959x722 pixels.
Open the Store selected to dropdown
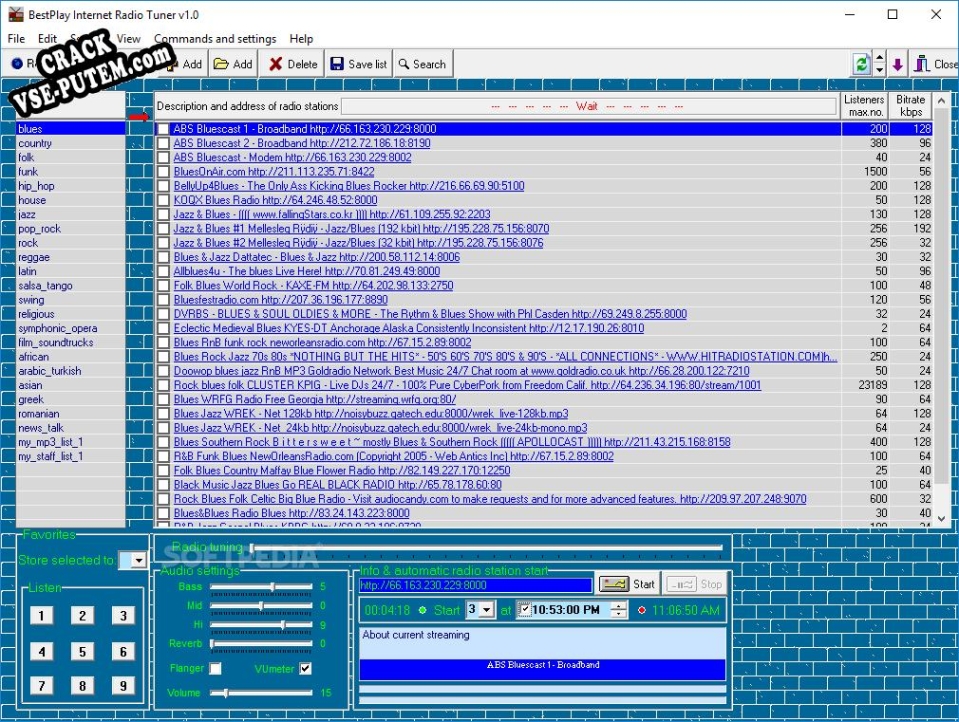click(x=136, y=561)
